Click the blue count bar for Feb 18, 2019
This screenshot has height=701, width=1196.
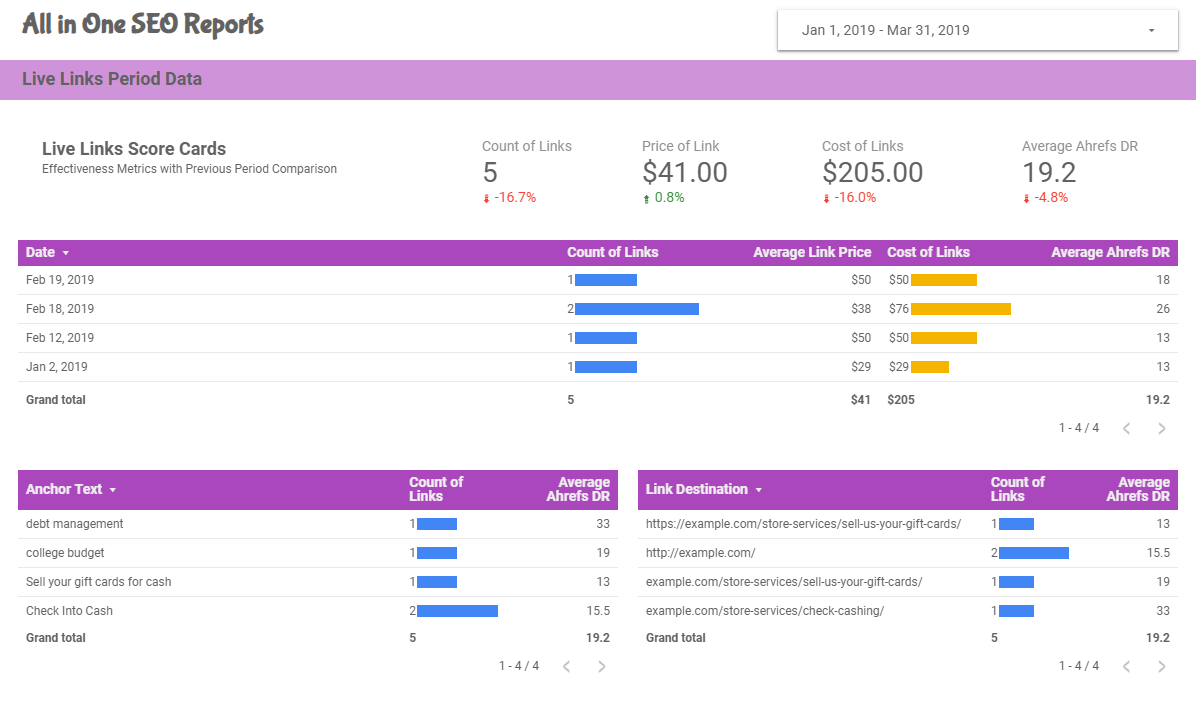coord(637,309)
